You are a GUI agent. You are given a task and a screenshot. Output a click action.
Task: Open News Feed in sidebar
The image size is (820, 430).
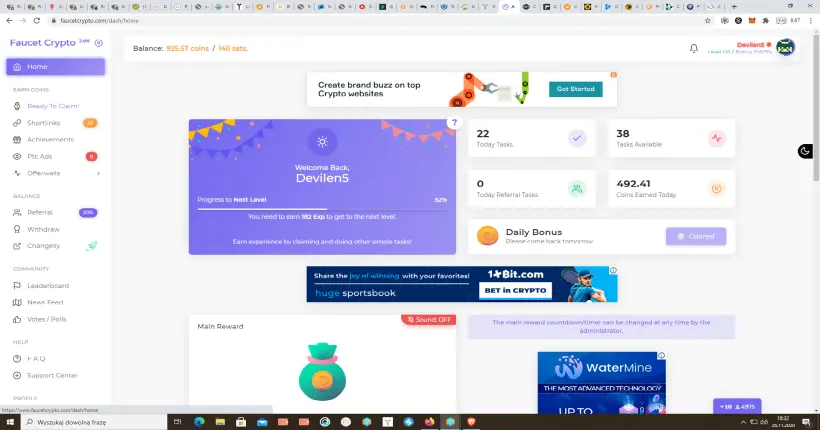click(x=44, y=302)
